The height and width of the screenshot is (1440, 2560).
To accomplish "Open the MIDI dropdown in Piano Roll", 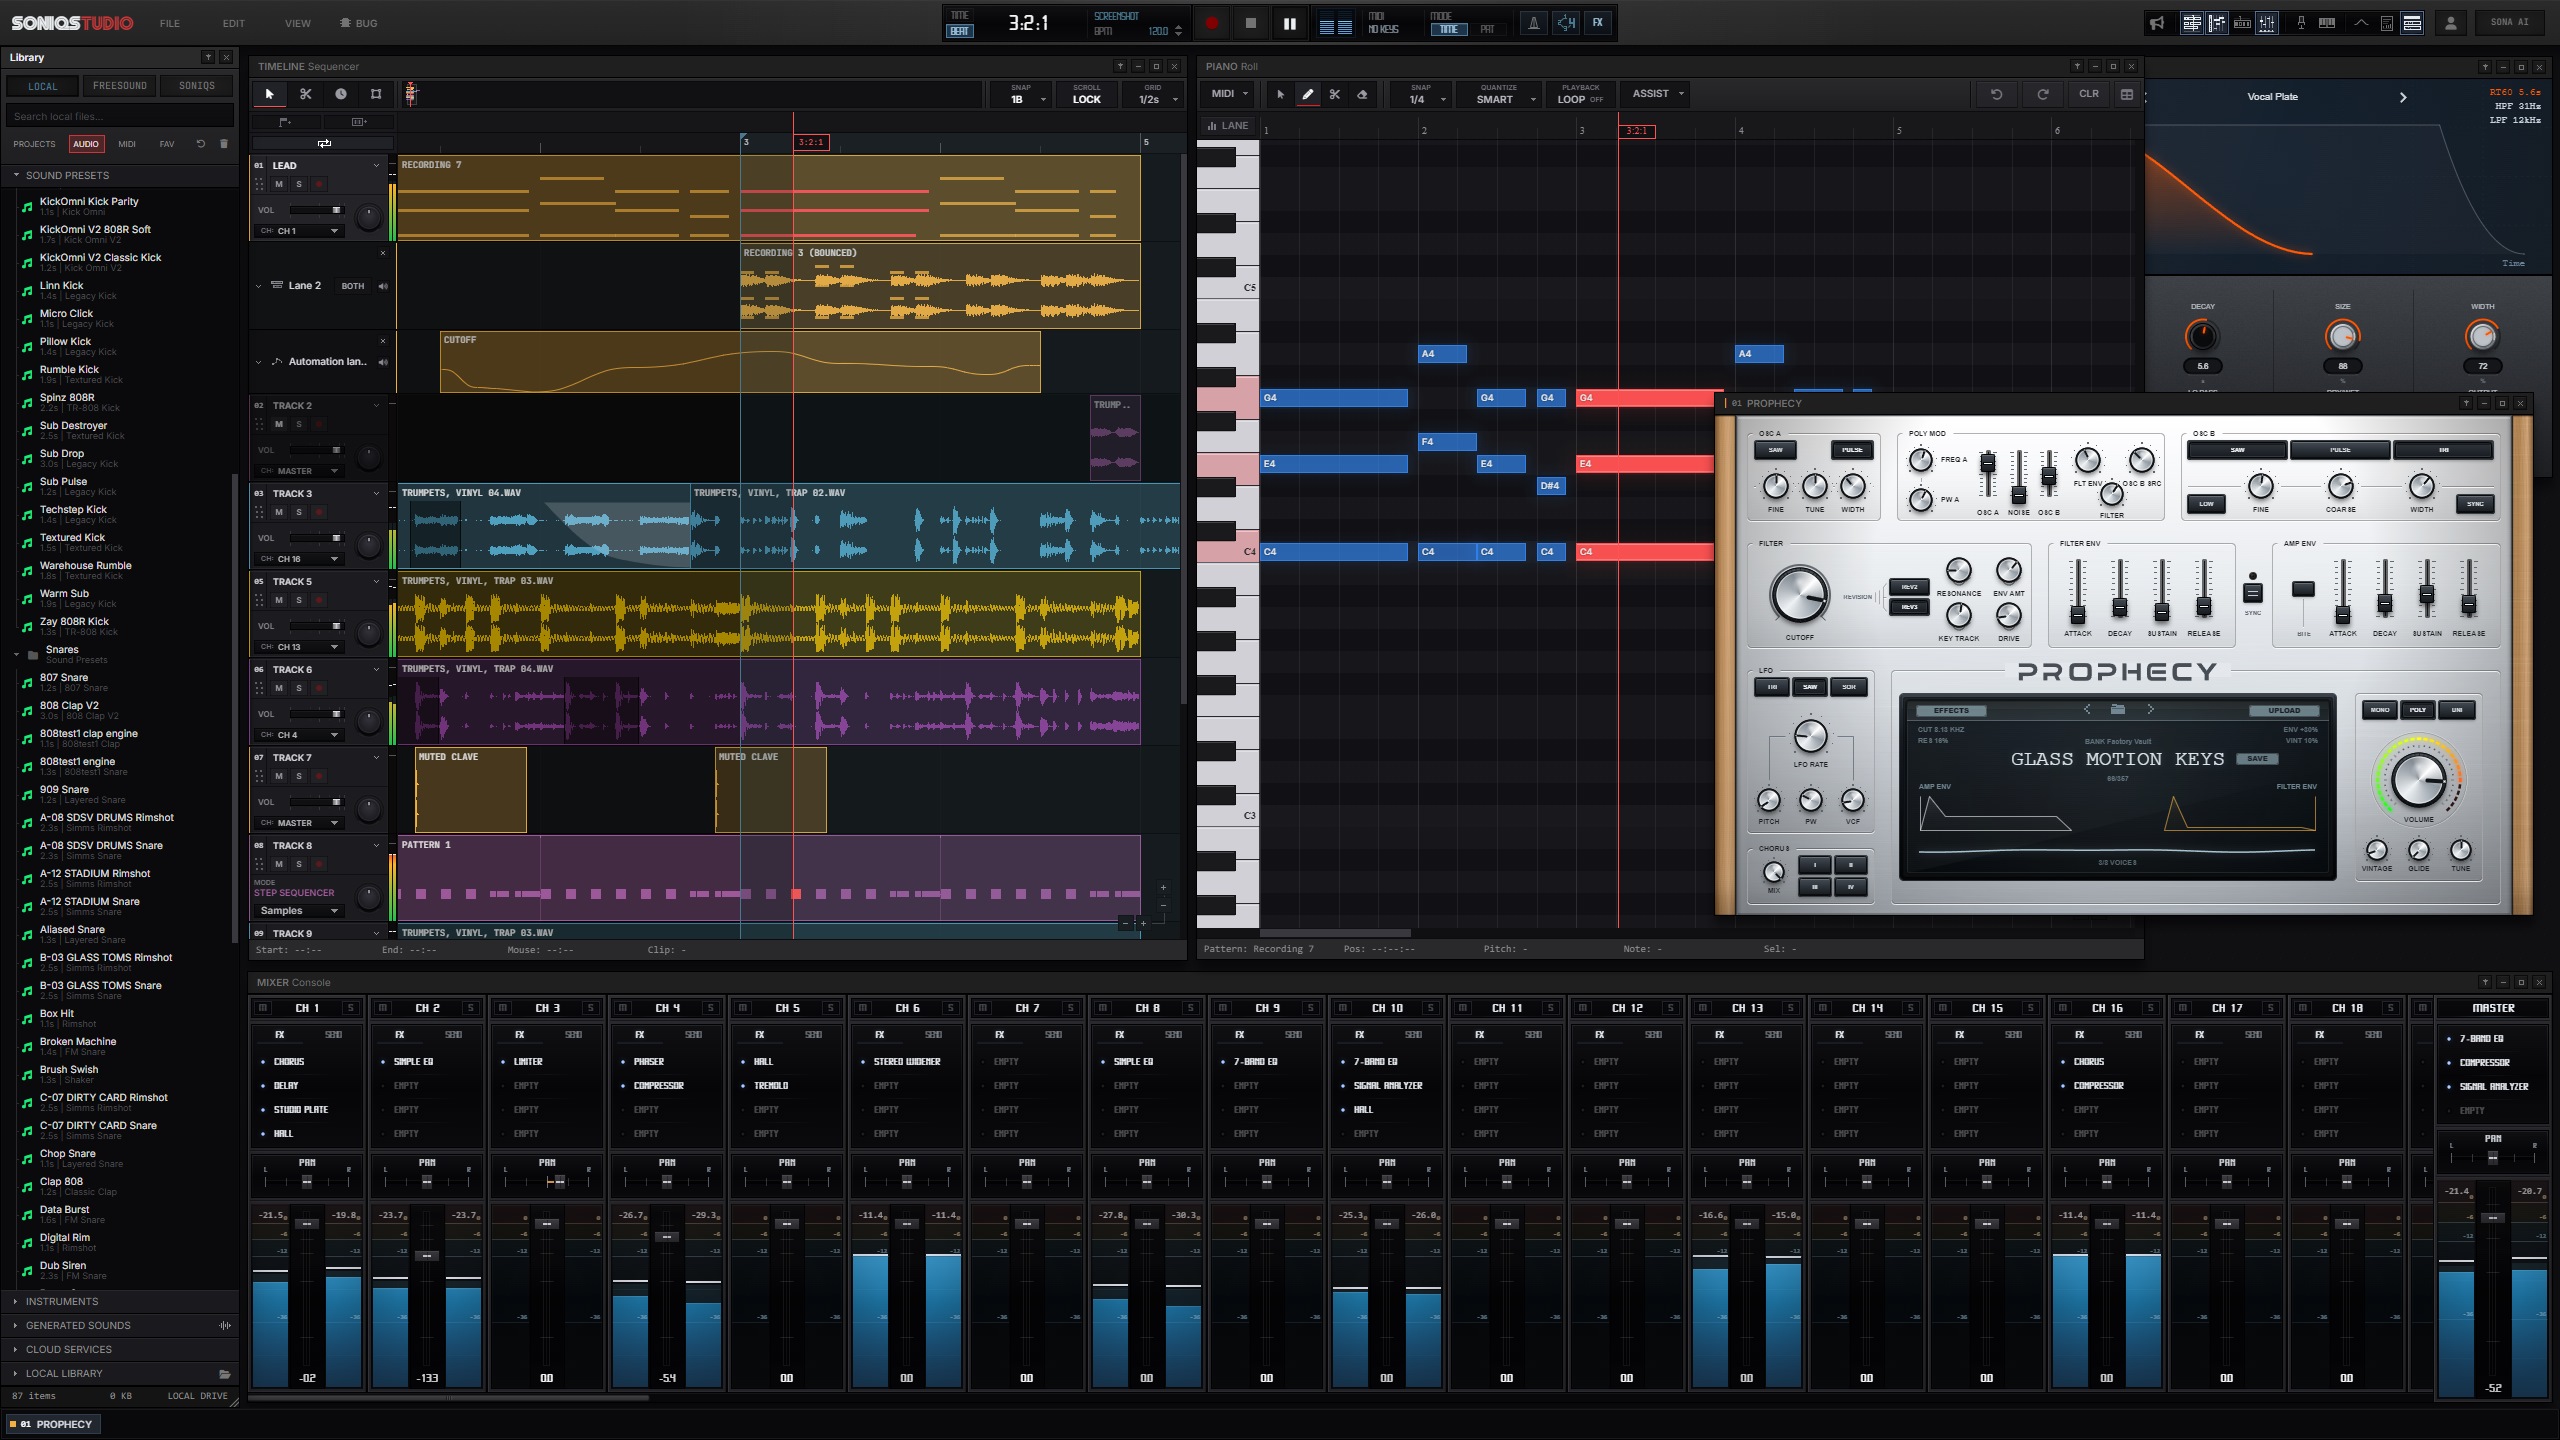I will [1229, 94].
